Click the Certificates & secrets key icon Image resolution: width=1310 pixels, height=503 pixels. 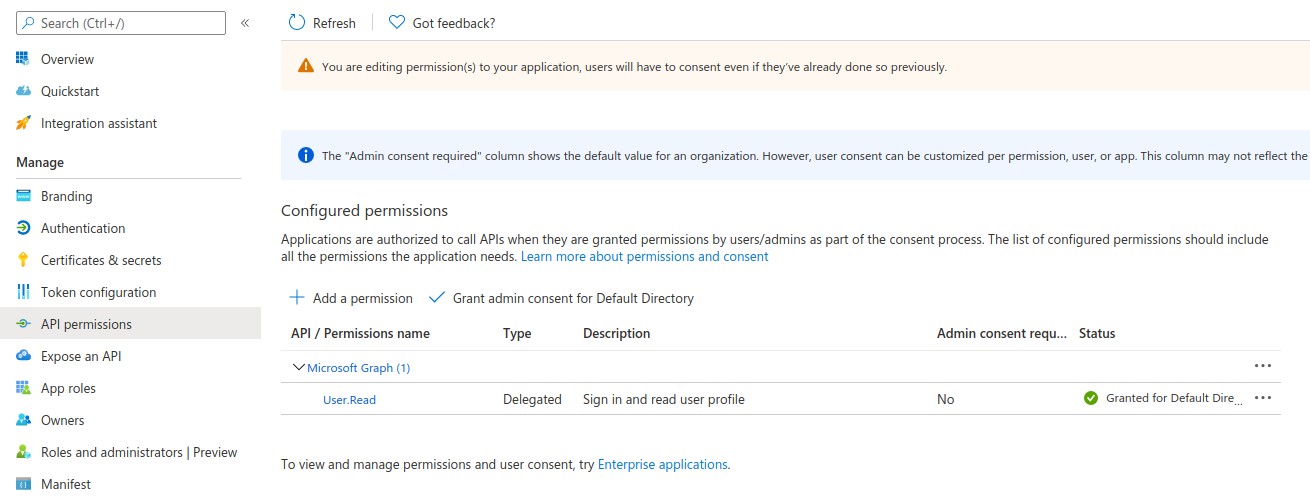[24, 260]
